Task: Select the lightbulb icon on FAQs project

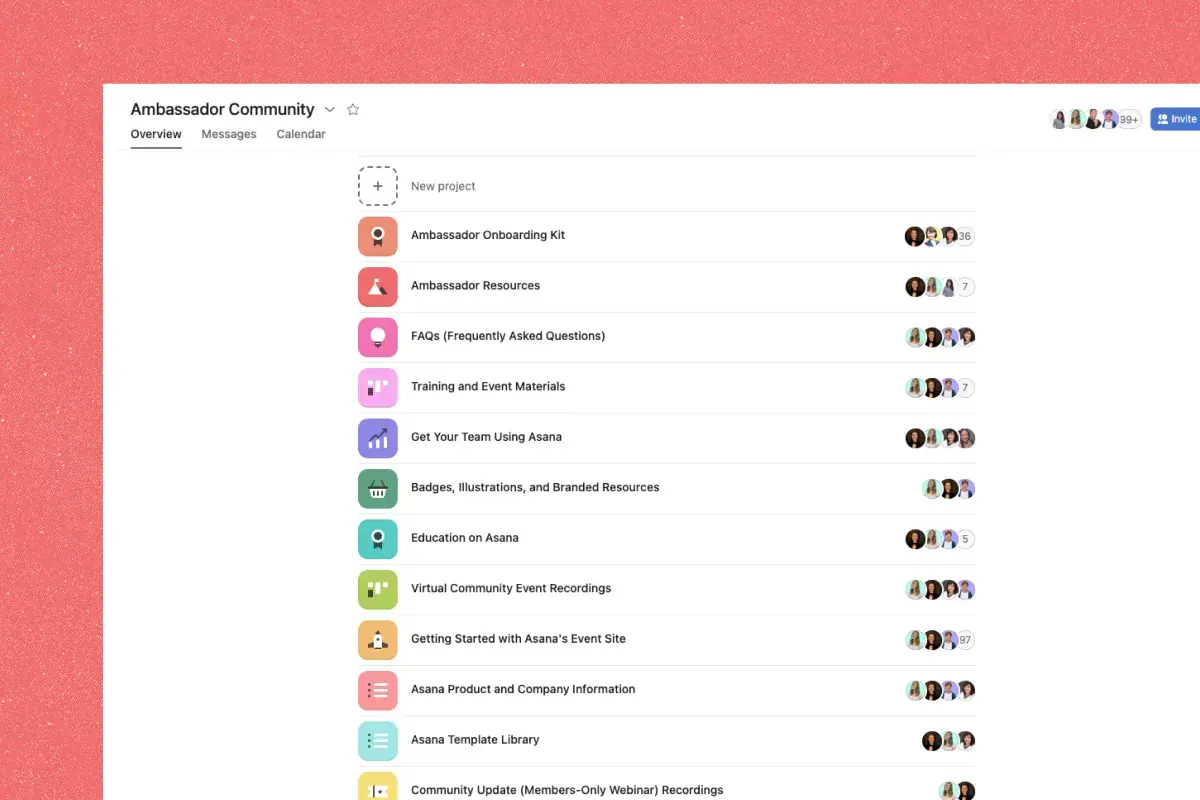Action: tap(377, 337)
